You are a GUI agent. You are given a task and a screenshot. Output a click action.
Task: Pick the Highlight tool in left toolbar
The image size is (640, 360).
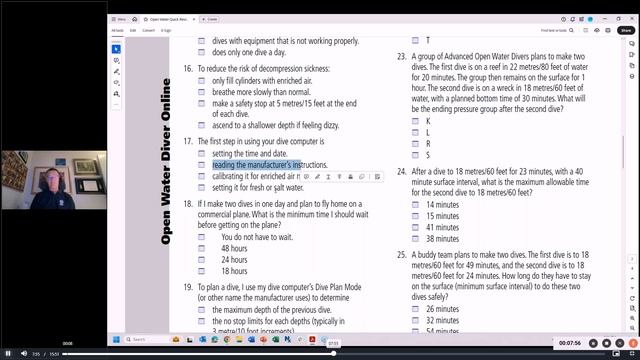click(x=116, y=71)
